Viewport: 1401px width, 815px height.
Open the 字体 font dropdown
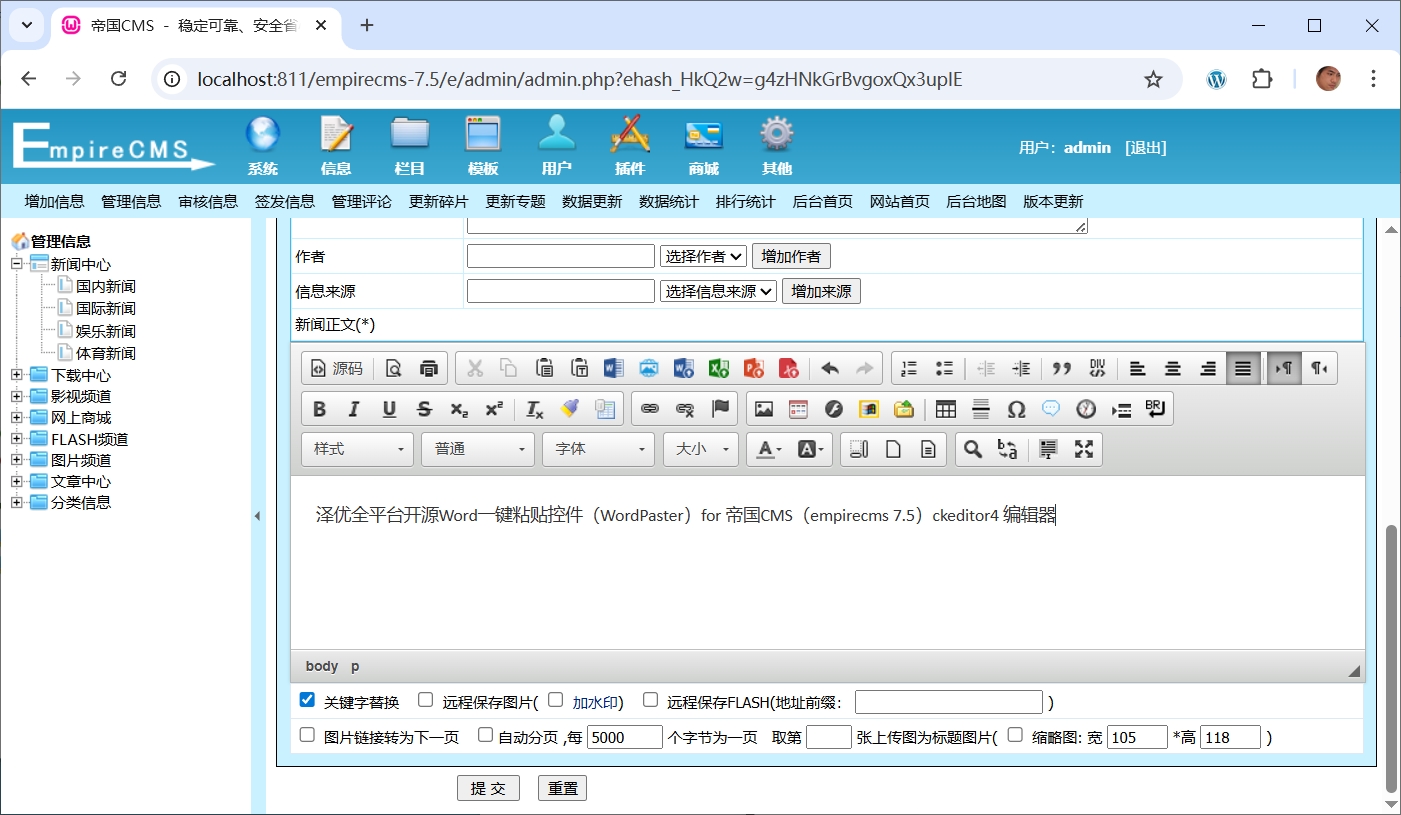point(598,449)
